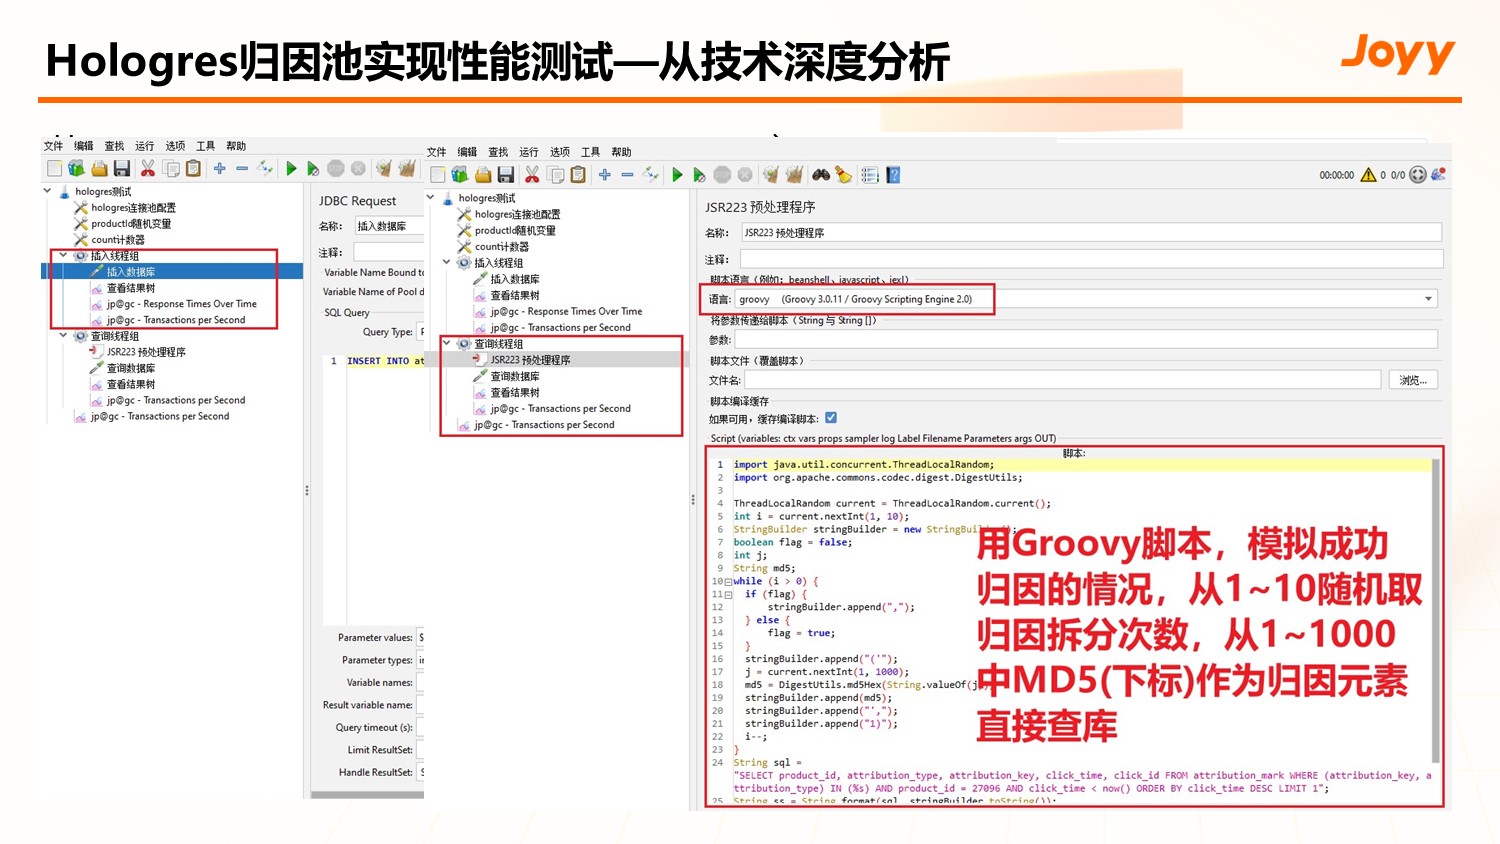Collapse 查询线程组 node in JDBC Request window
This screenshot has height=844, width=1500.
click(63, 336)
